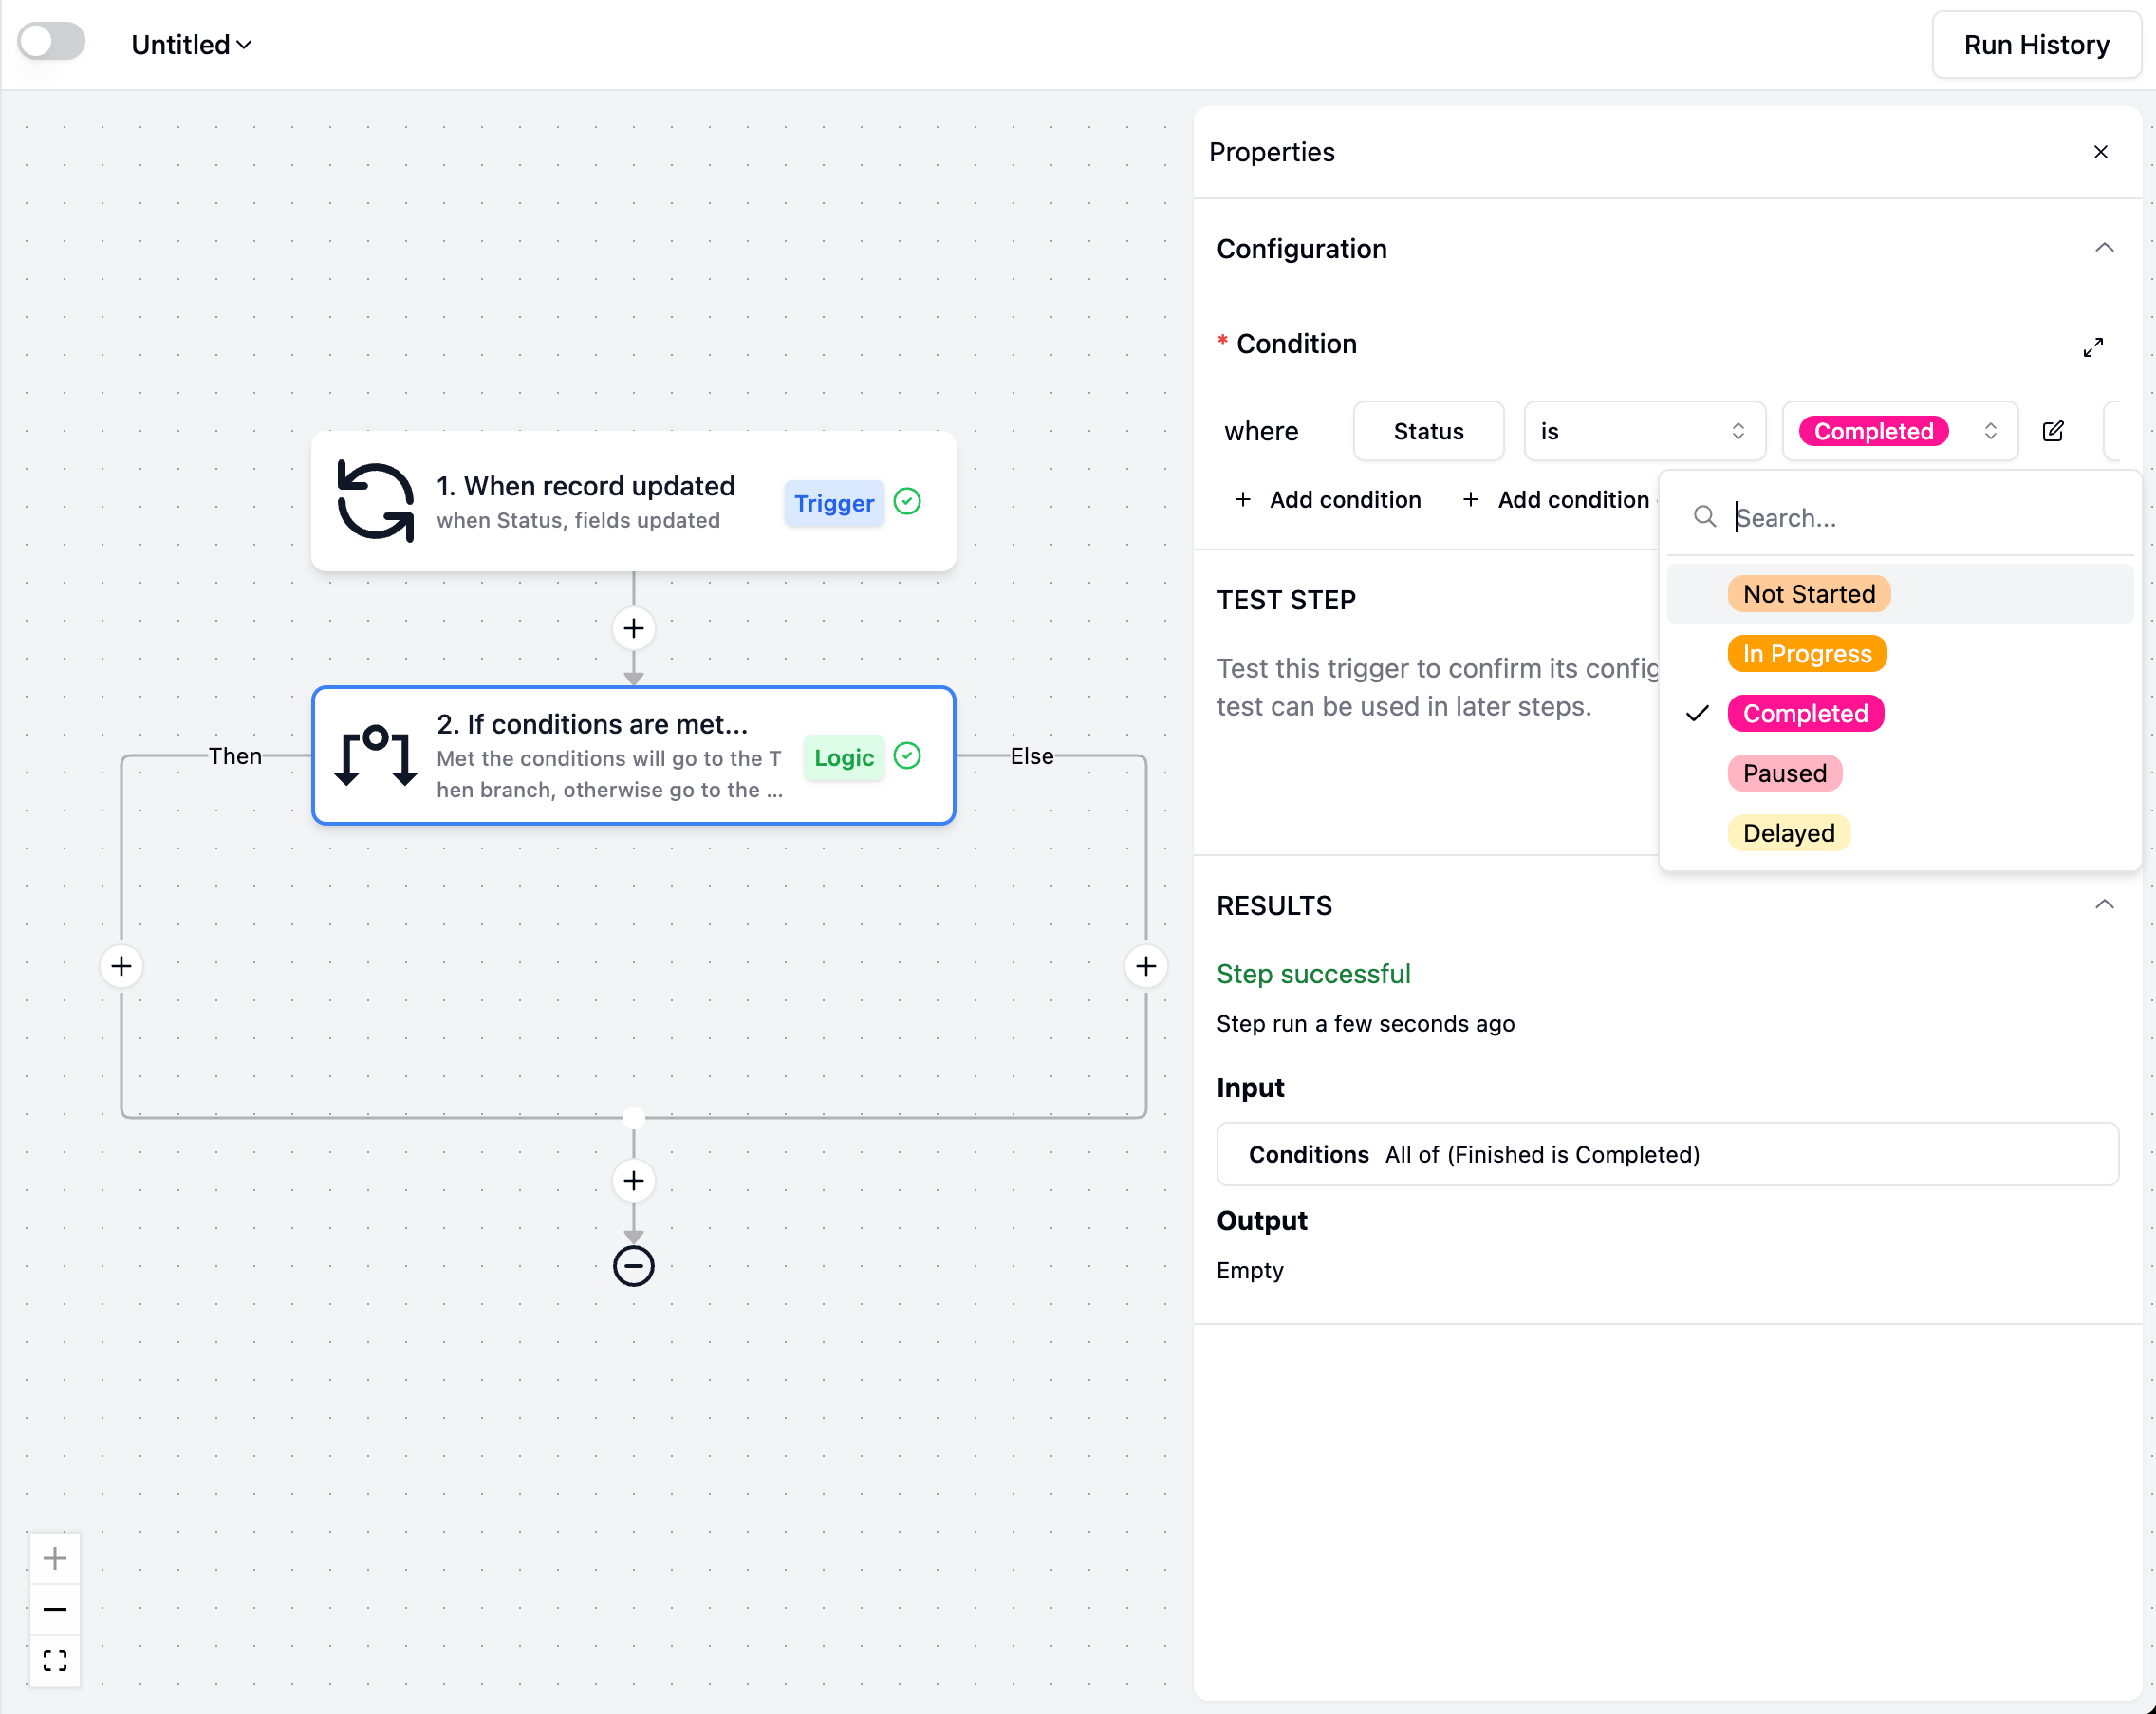The height and width of the screenshot is (1714, 2156).
Task: Collapse the Configuration section
Action: (2104, 248)
